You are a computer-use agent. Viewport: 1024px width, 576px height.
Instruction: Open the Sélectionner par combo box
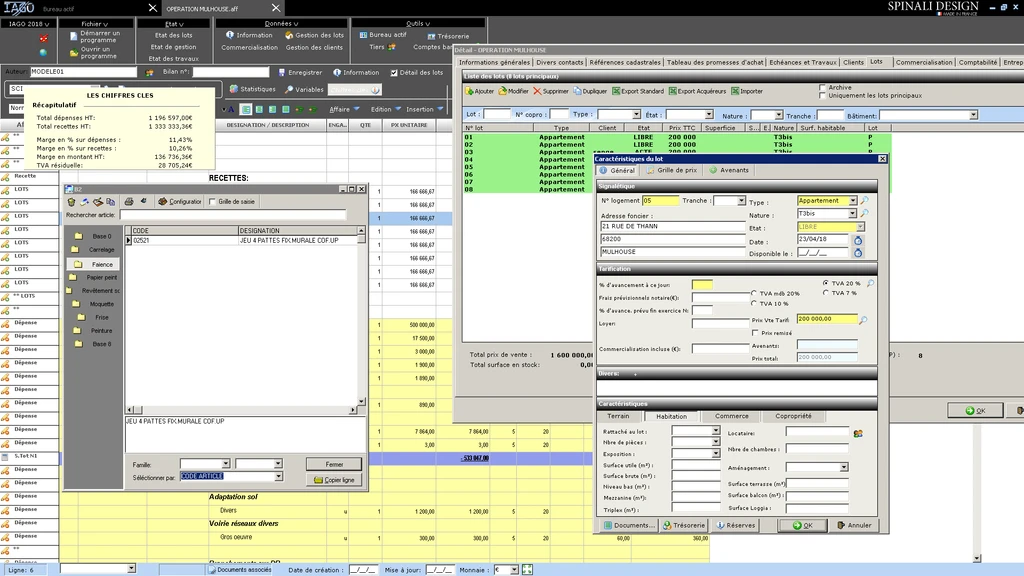pos(278,477)
